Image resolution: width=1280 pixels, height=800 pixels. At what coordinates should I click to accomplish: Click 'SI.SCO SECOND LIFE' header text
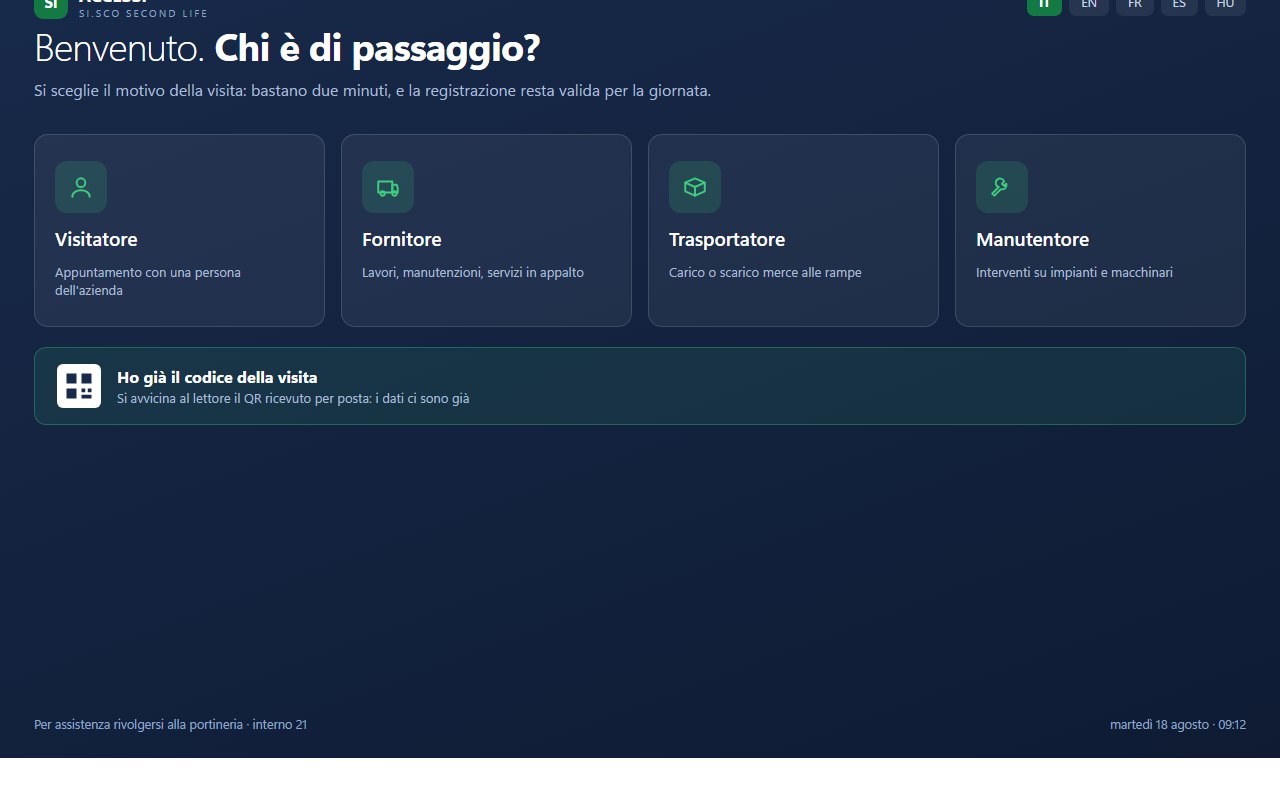[144, 14]
